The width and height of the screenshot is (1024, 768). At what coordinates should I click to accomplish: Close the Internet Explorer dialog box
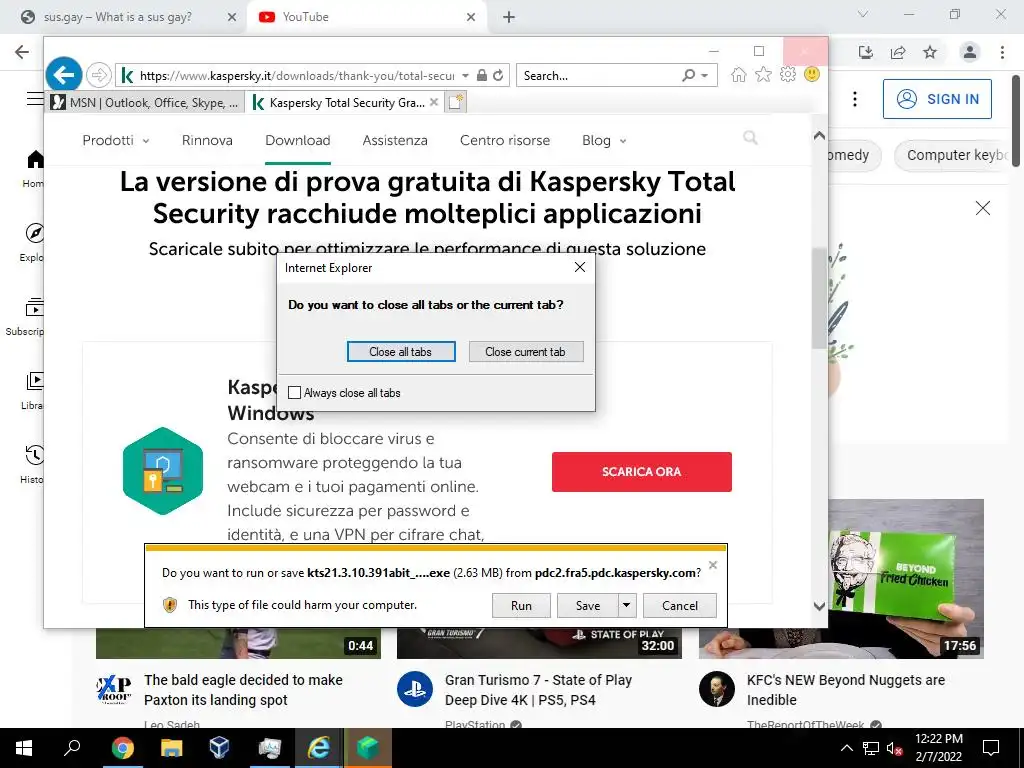tap(579, 267)
